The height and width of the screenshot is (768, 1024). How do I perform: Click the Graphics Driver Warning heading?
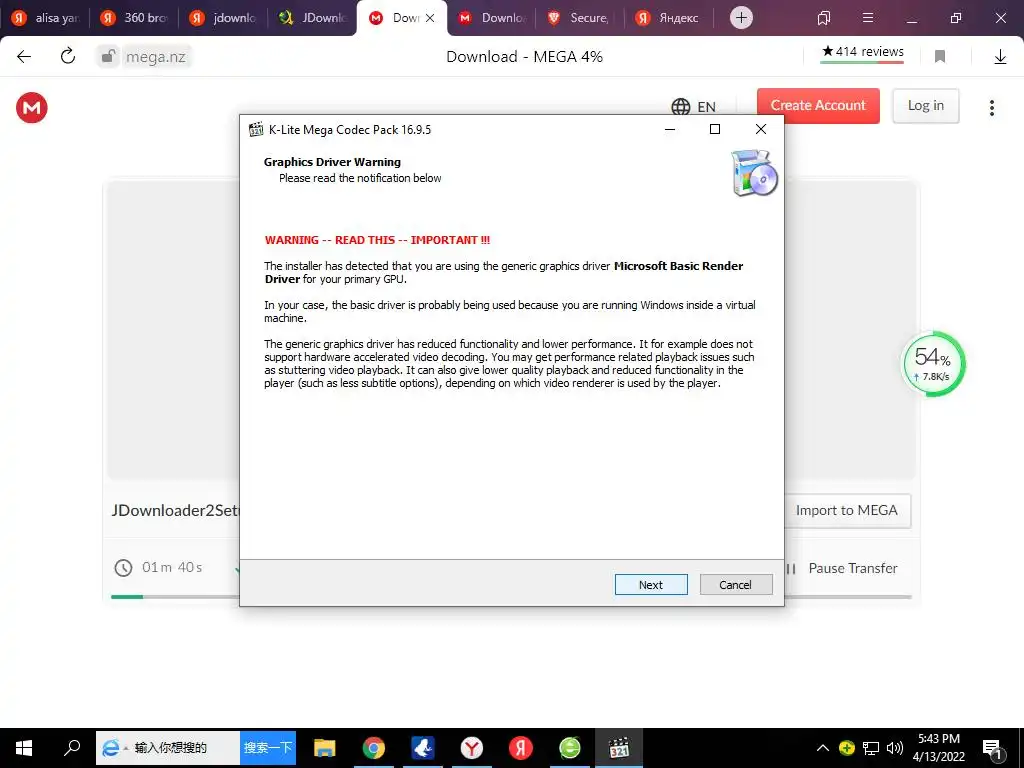332,162
